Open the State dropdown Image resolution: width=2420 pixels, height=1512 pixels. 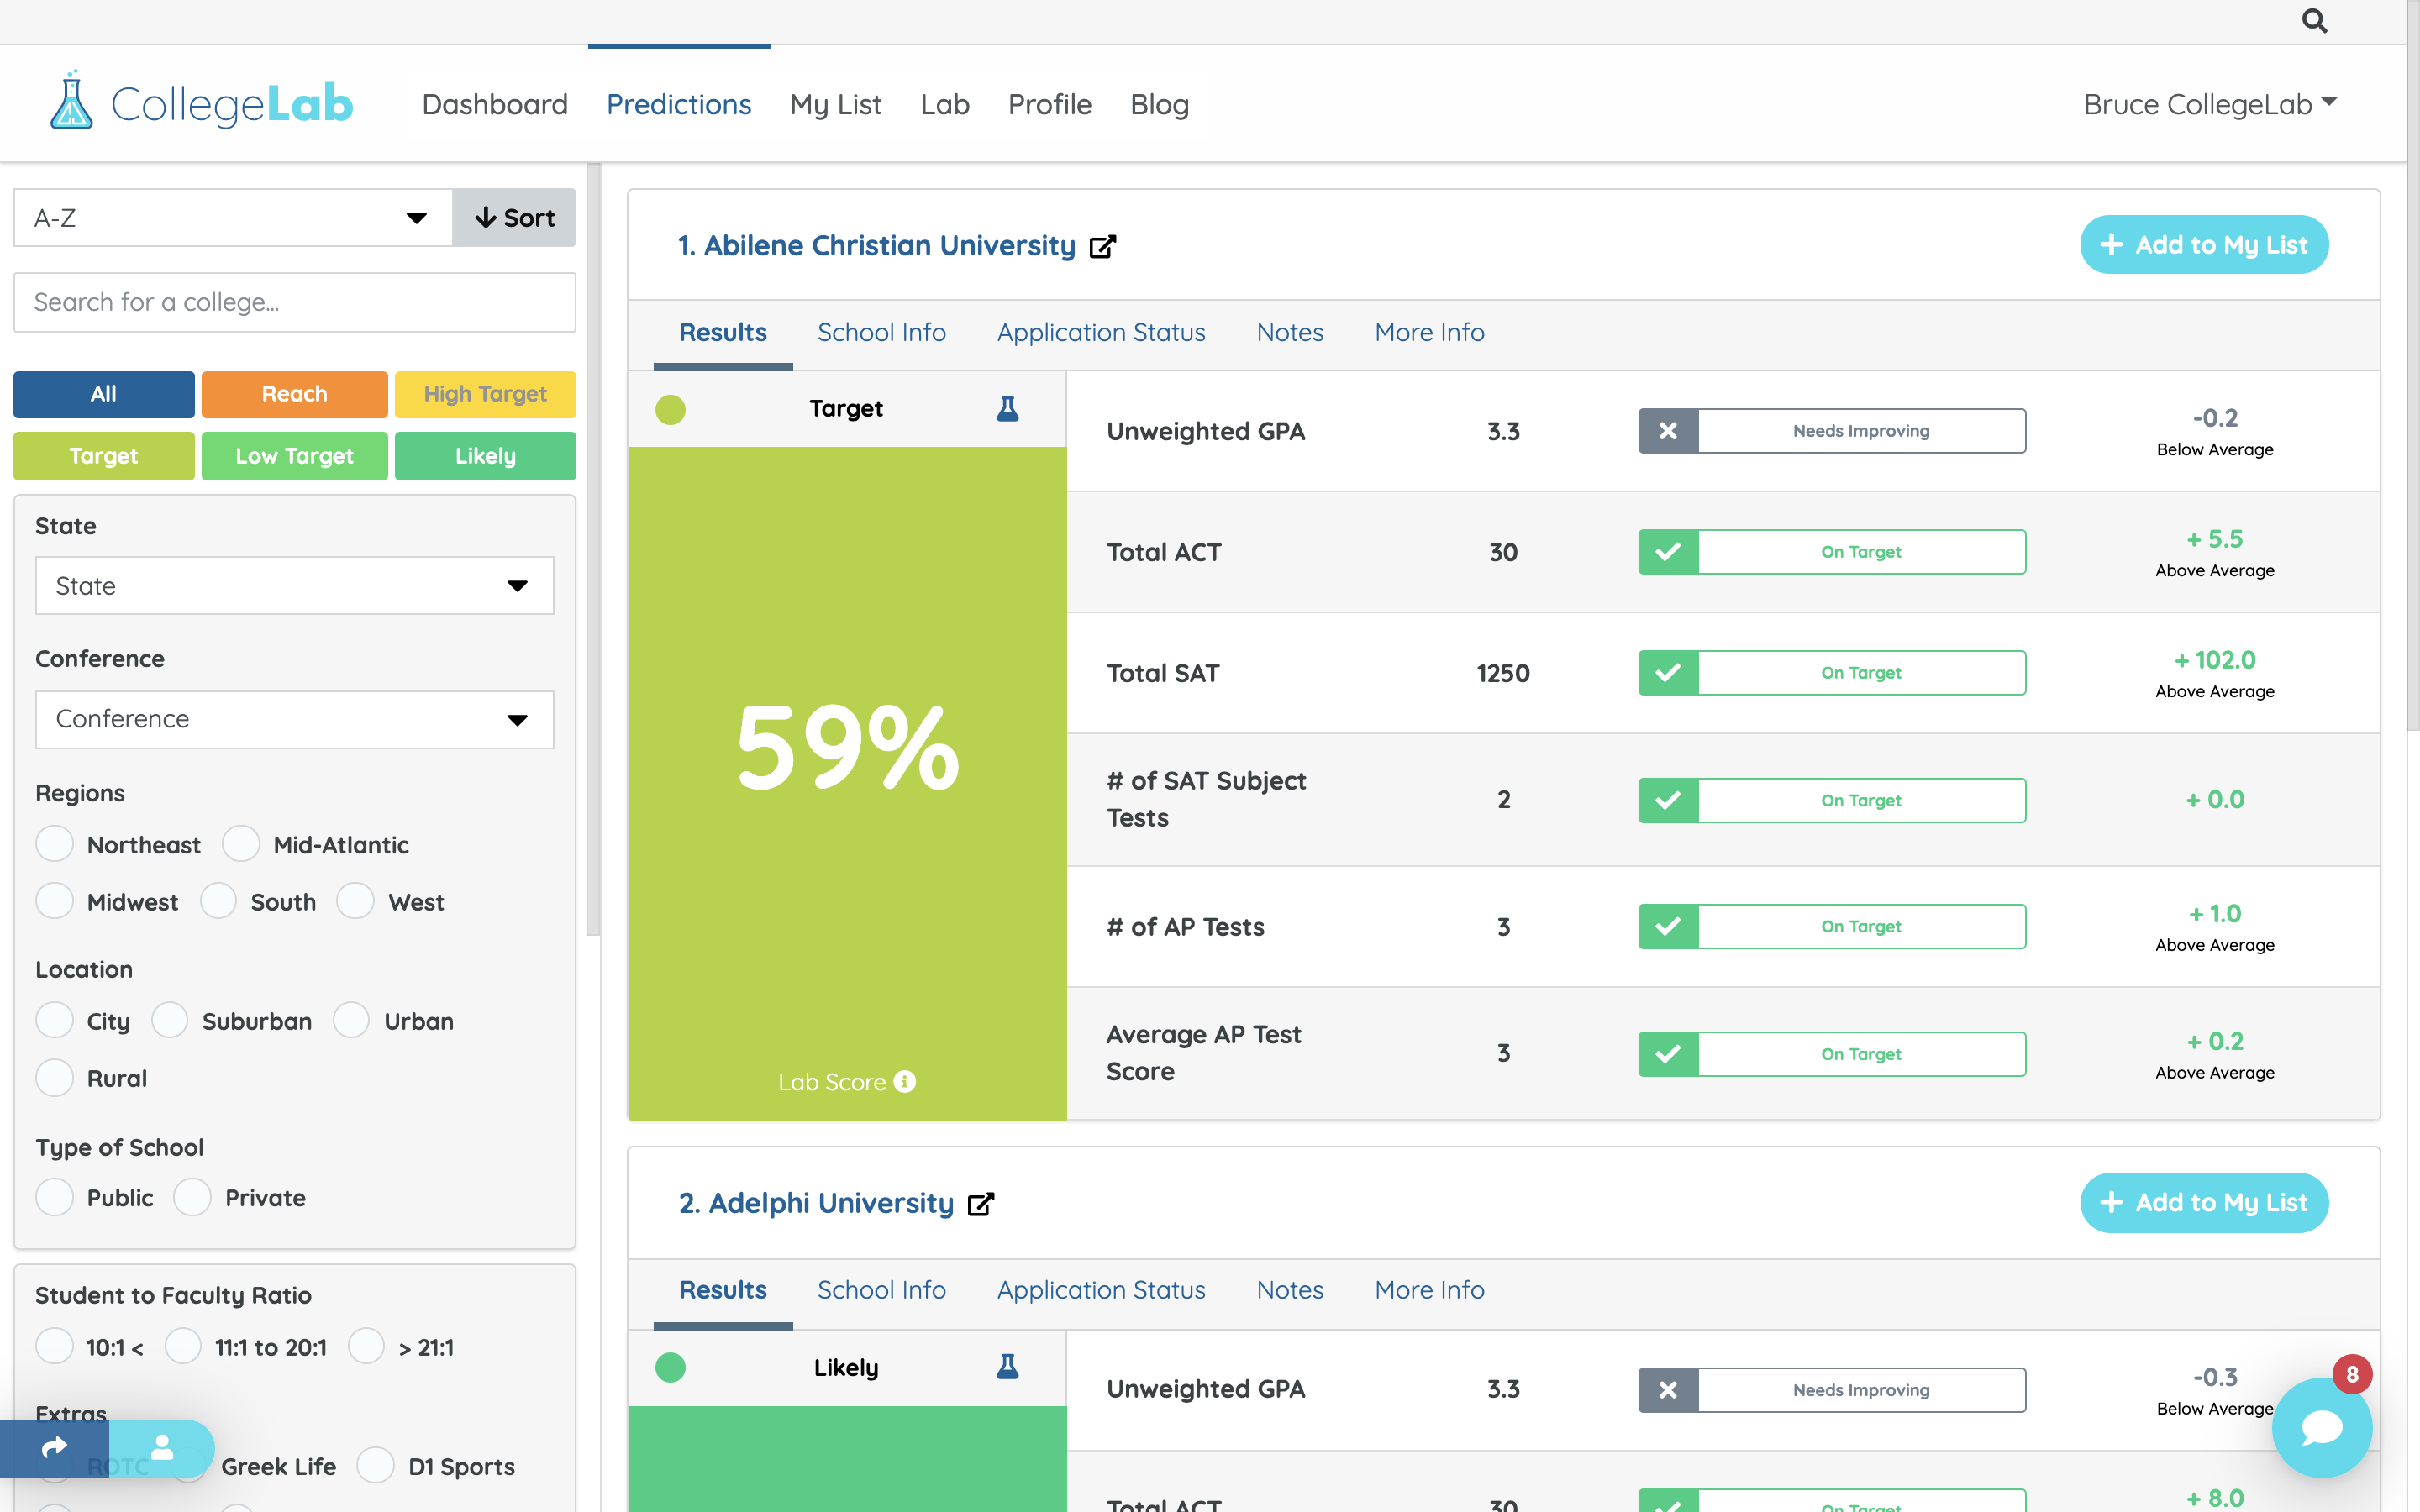[x=294, y=586]
